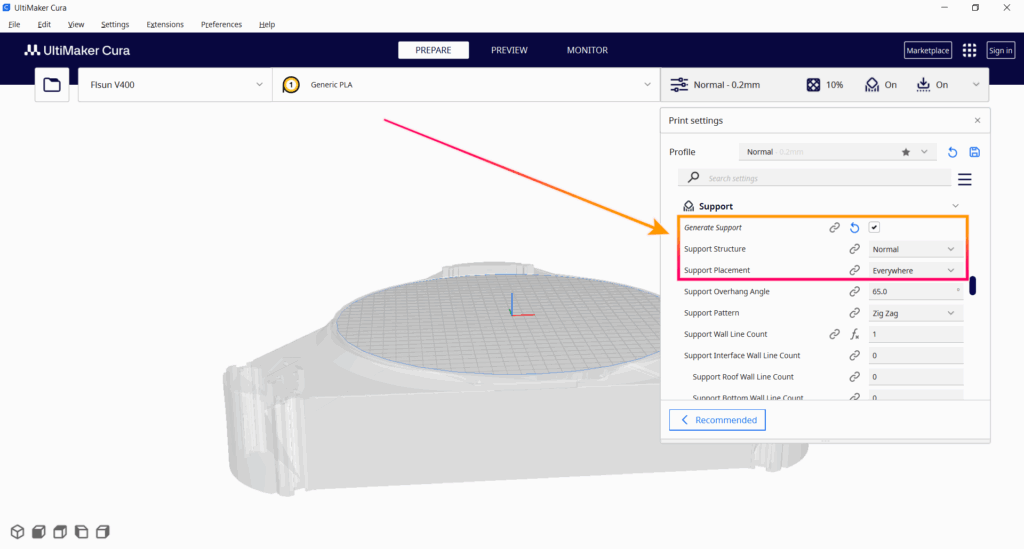Reset profile changes with undo arrow icon
The width and height of the screenshot is (1024, 549).
[952, 152]
